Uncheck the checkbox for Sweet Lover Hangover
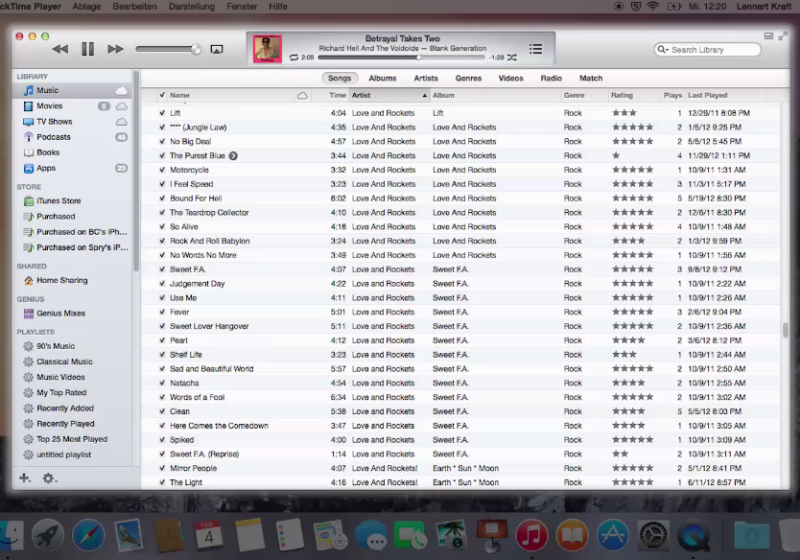 [162, 326]
